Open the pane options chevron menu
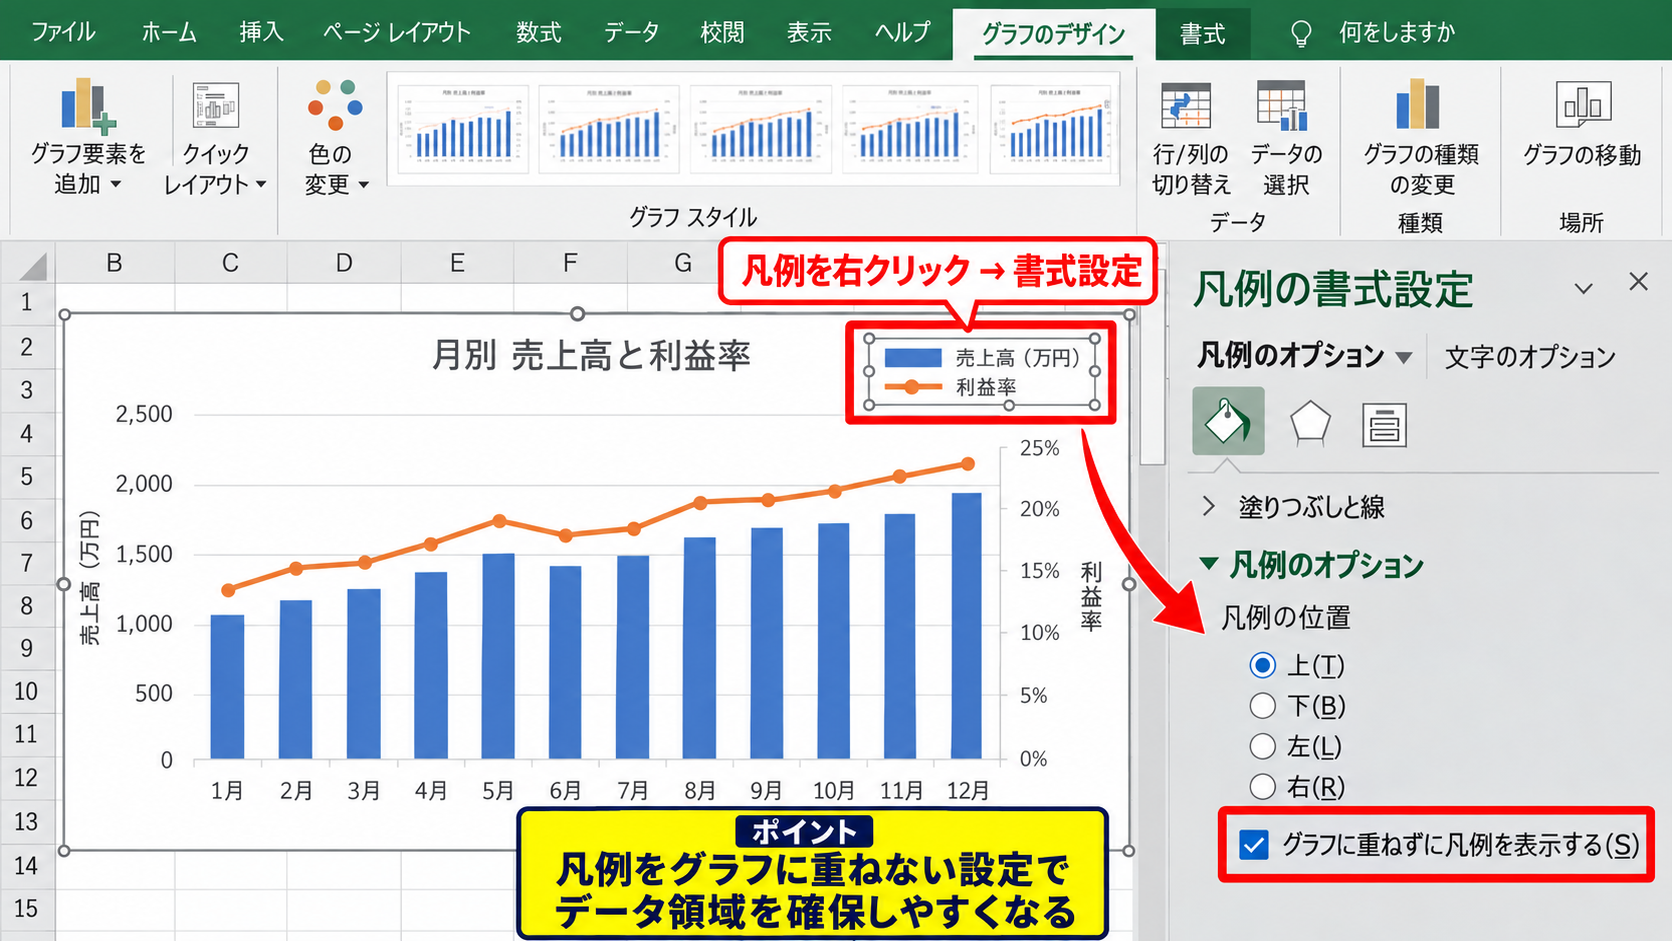Image resolution: width=1672 pixels, height=941 pixels. tap(1583, 288)
